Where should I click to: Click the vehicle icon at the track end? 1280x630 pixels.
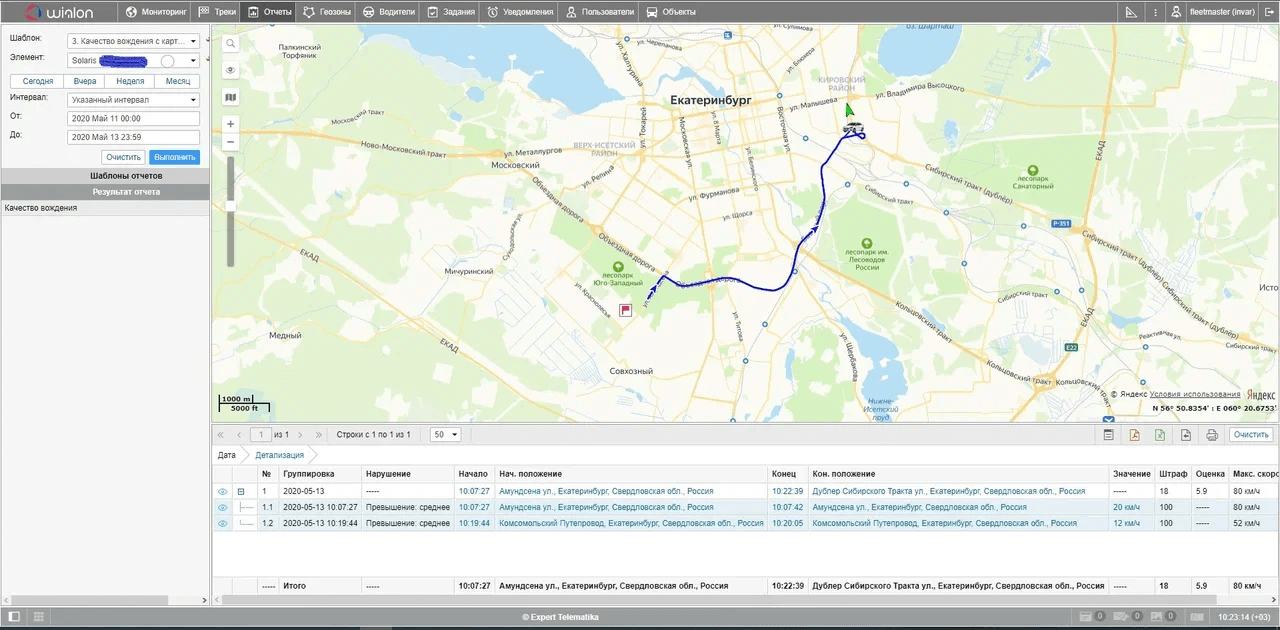(852, 128)
